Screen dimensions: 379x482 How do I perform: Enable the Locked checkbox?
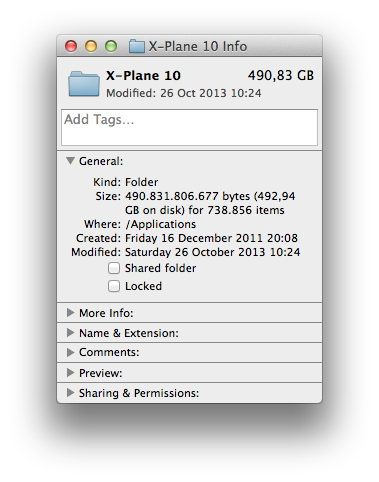(114, 286)
